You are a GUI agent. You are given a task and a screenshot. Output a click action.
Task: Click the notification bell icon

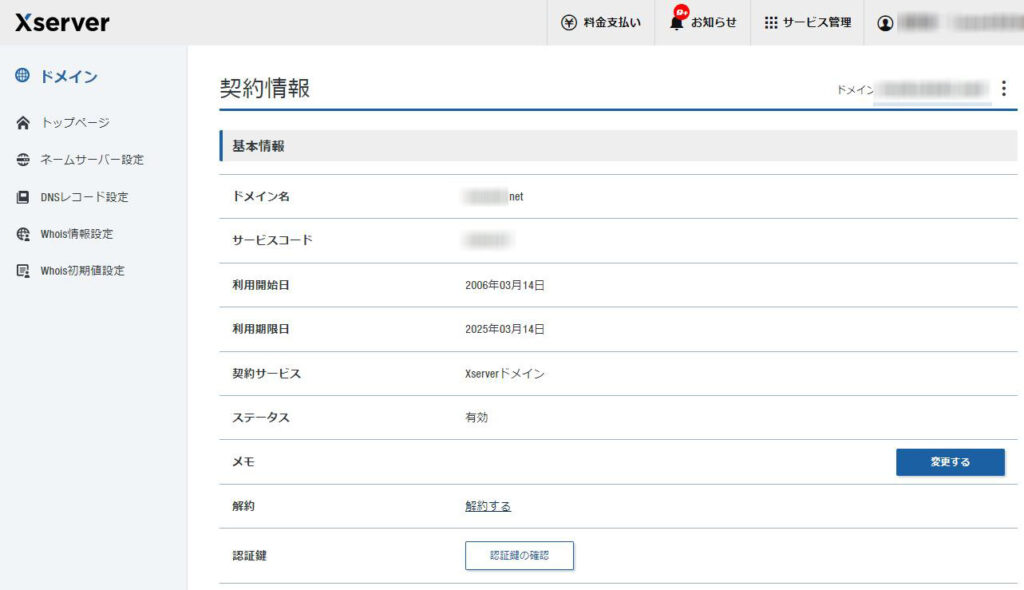677,22
